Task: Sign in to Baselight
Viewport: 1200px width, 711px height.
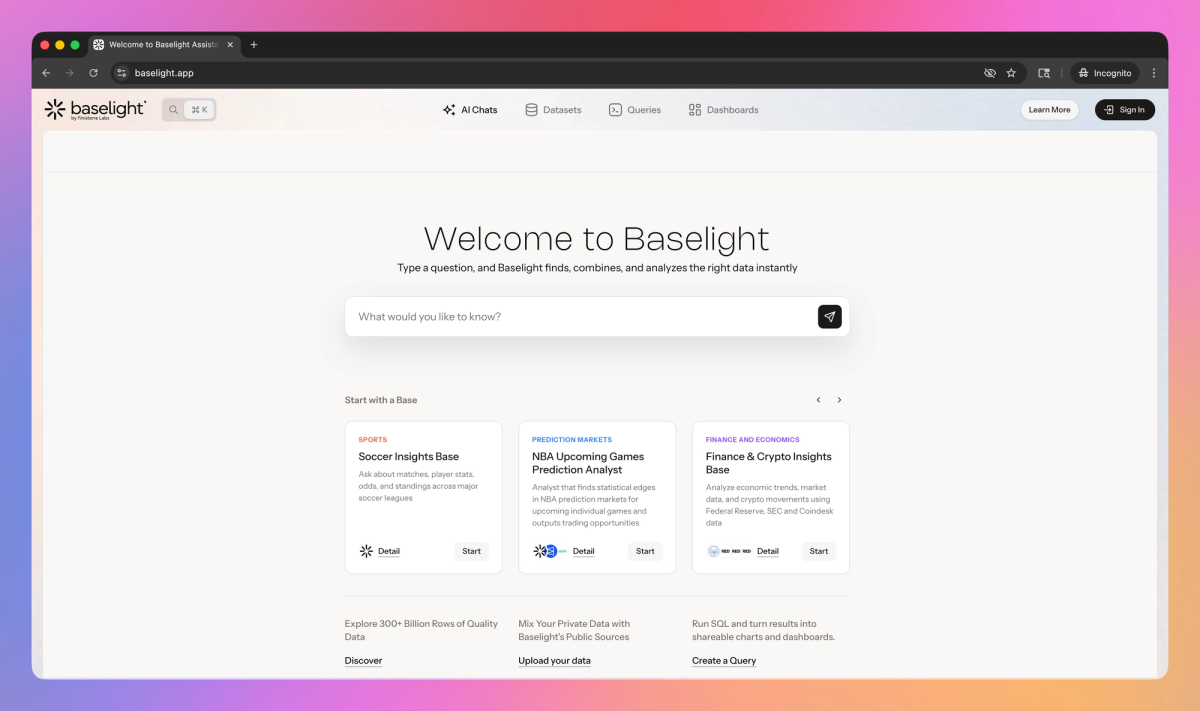Action: point(1124,109)
